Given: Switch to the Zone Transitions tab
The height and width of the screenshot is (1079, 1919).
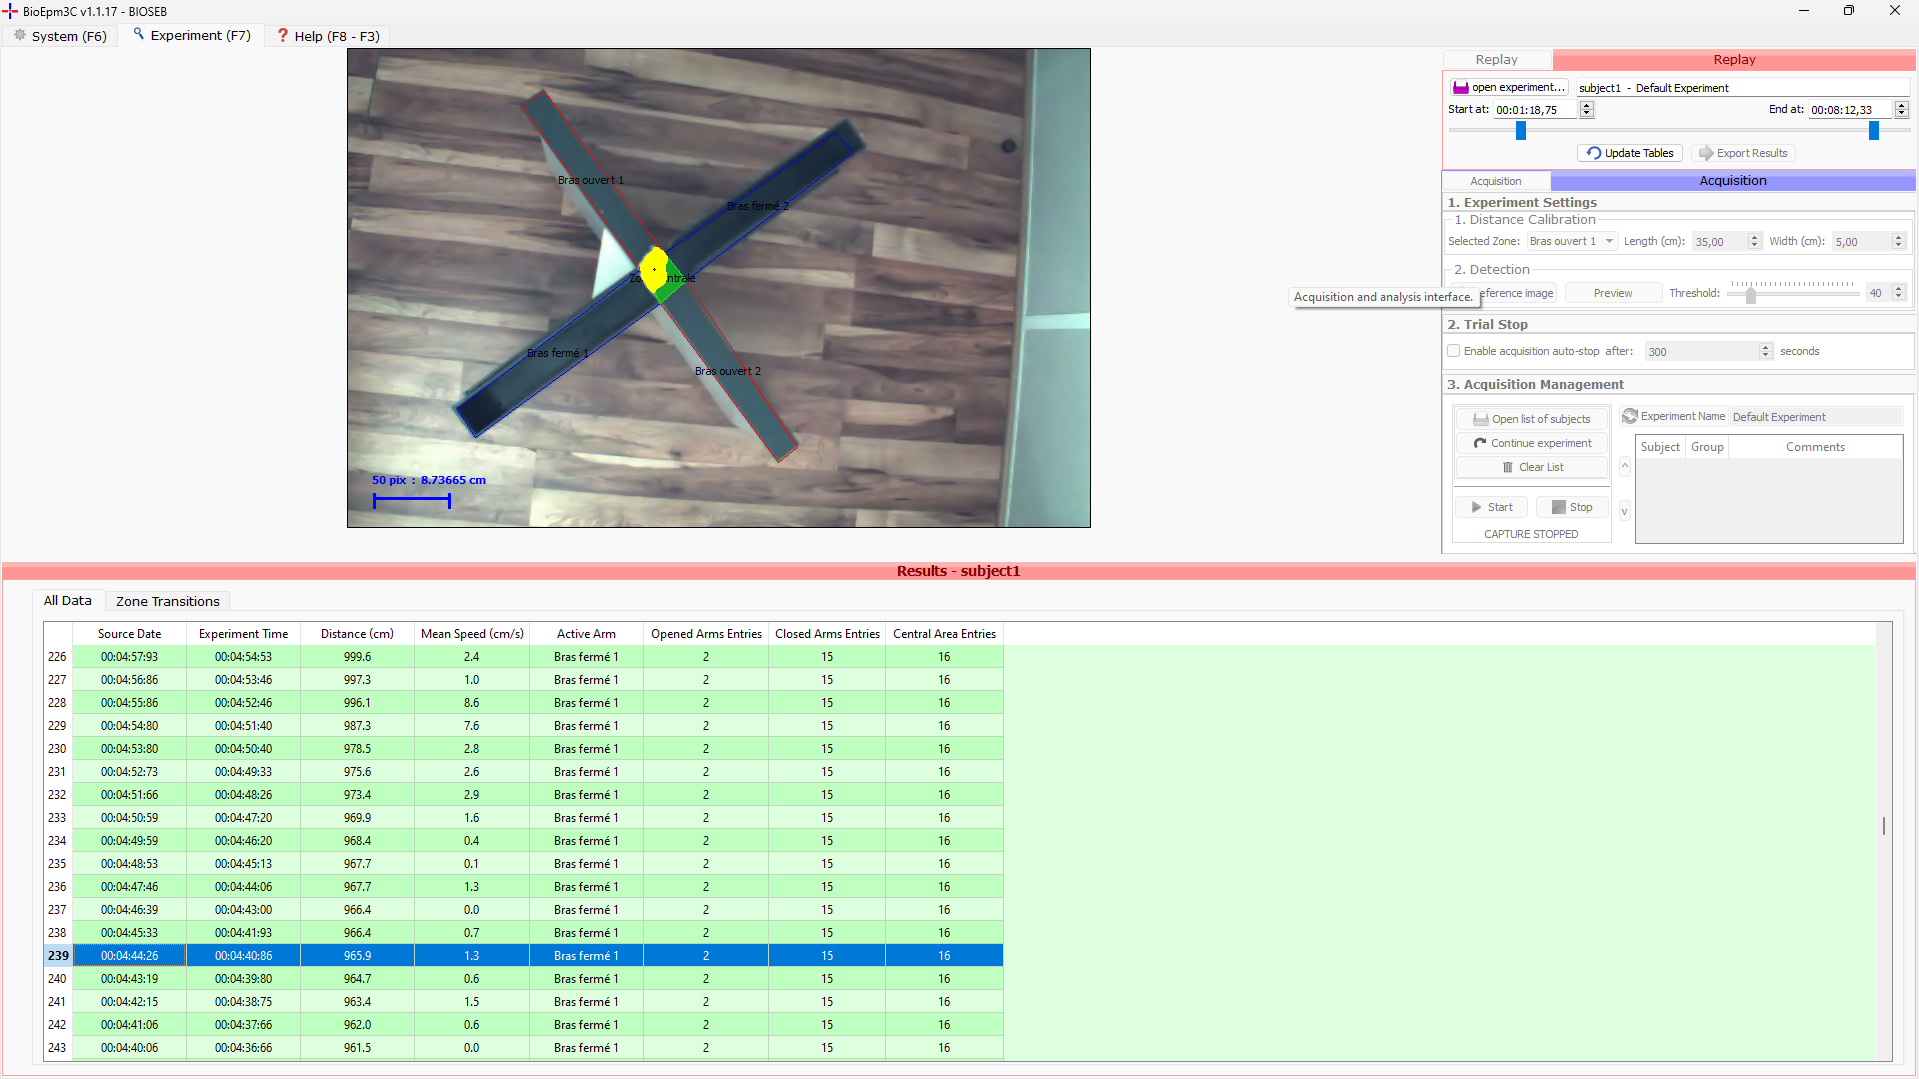Looking at the screenshot, I should click(x=167, y=601).
